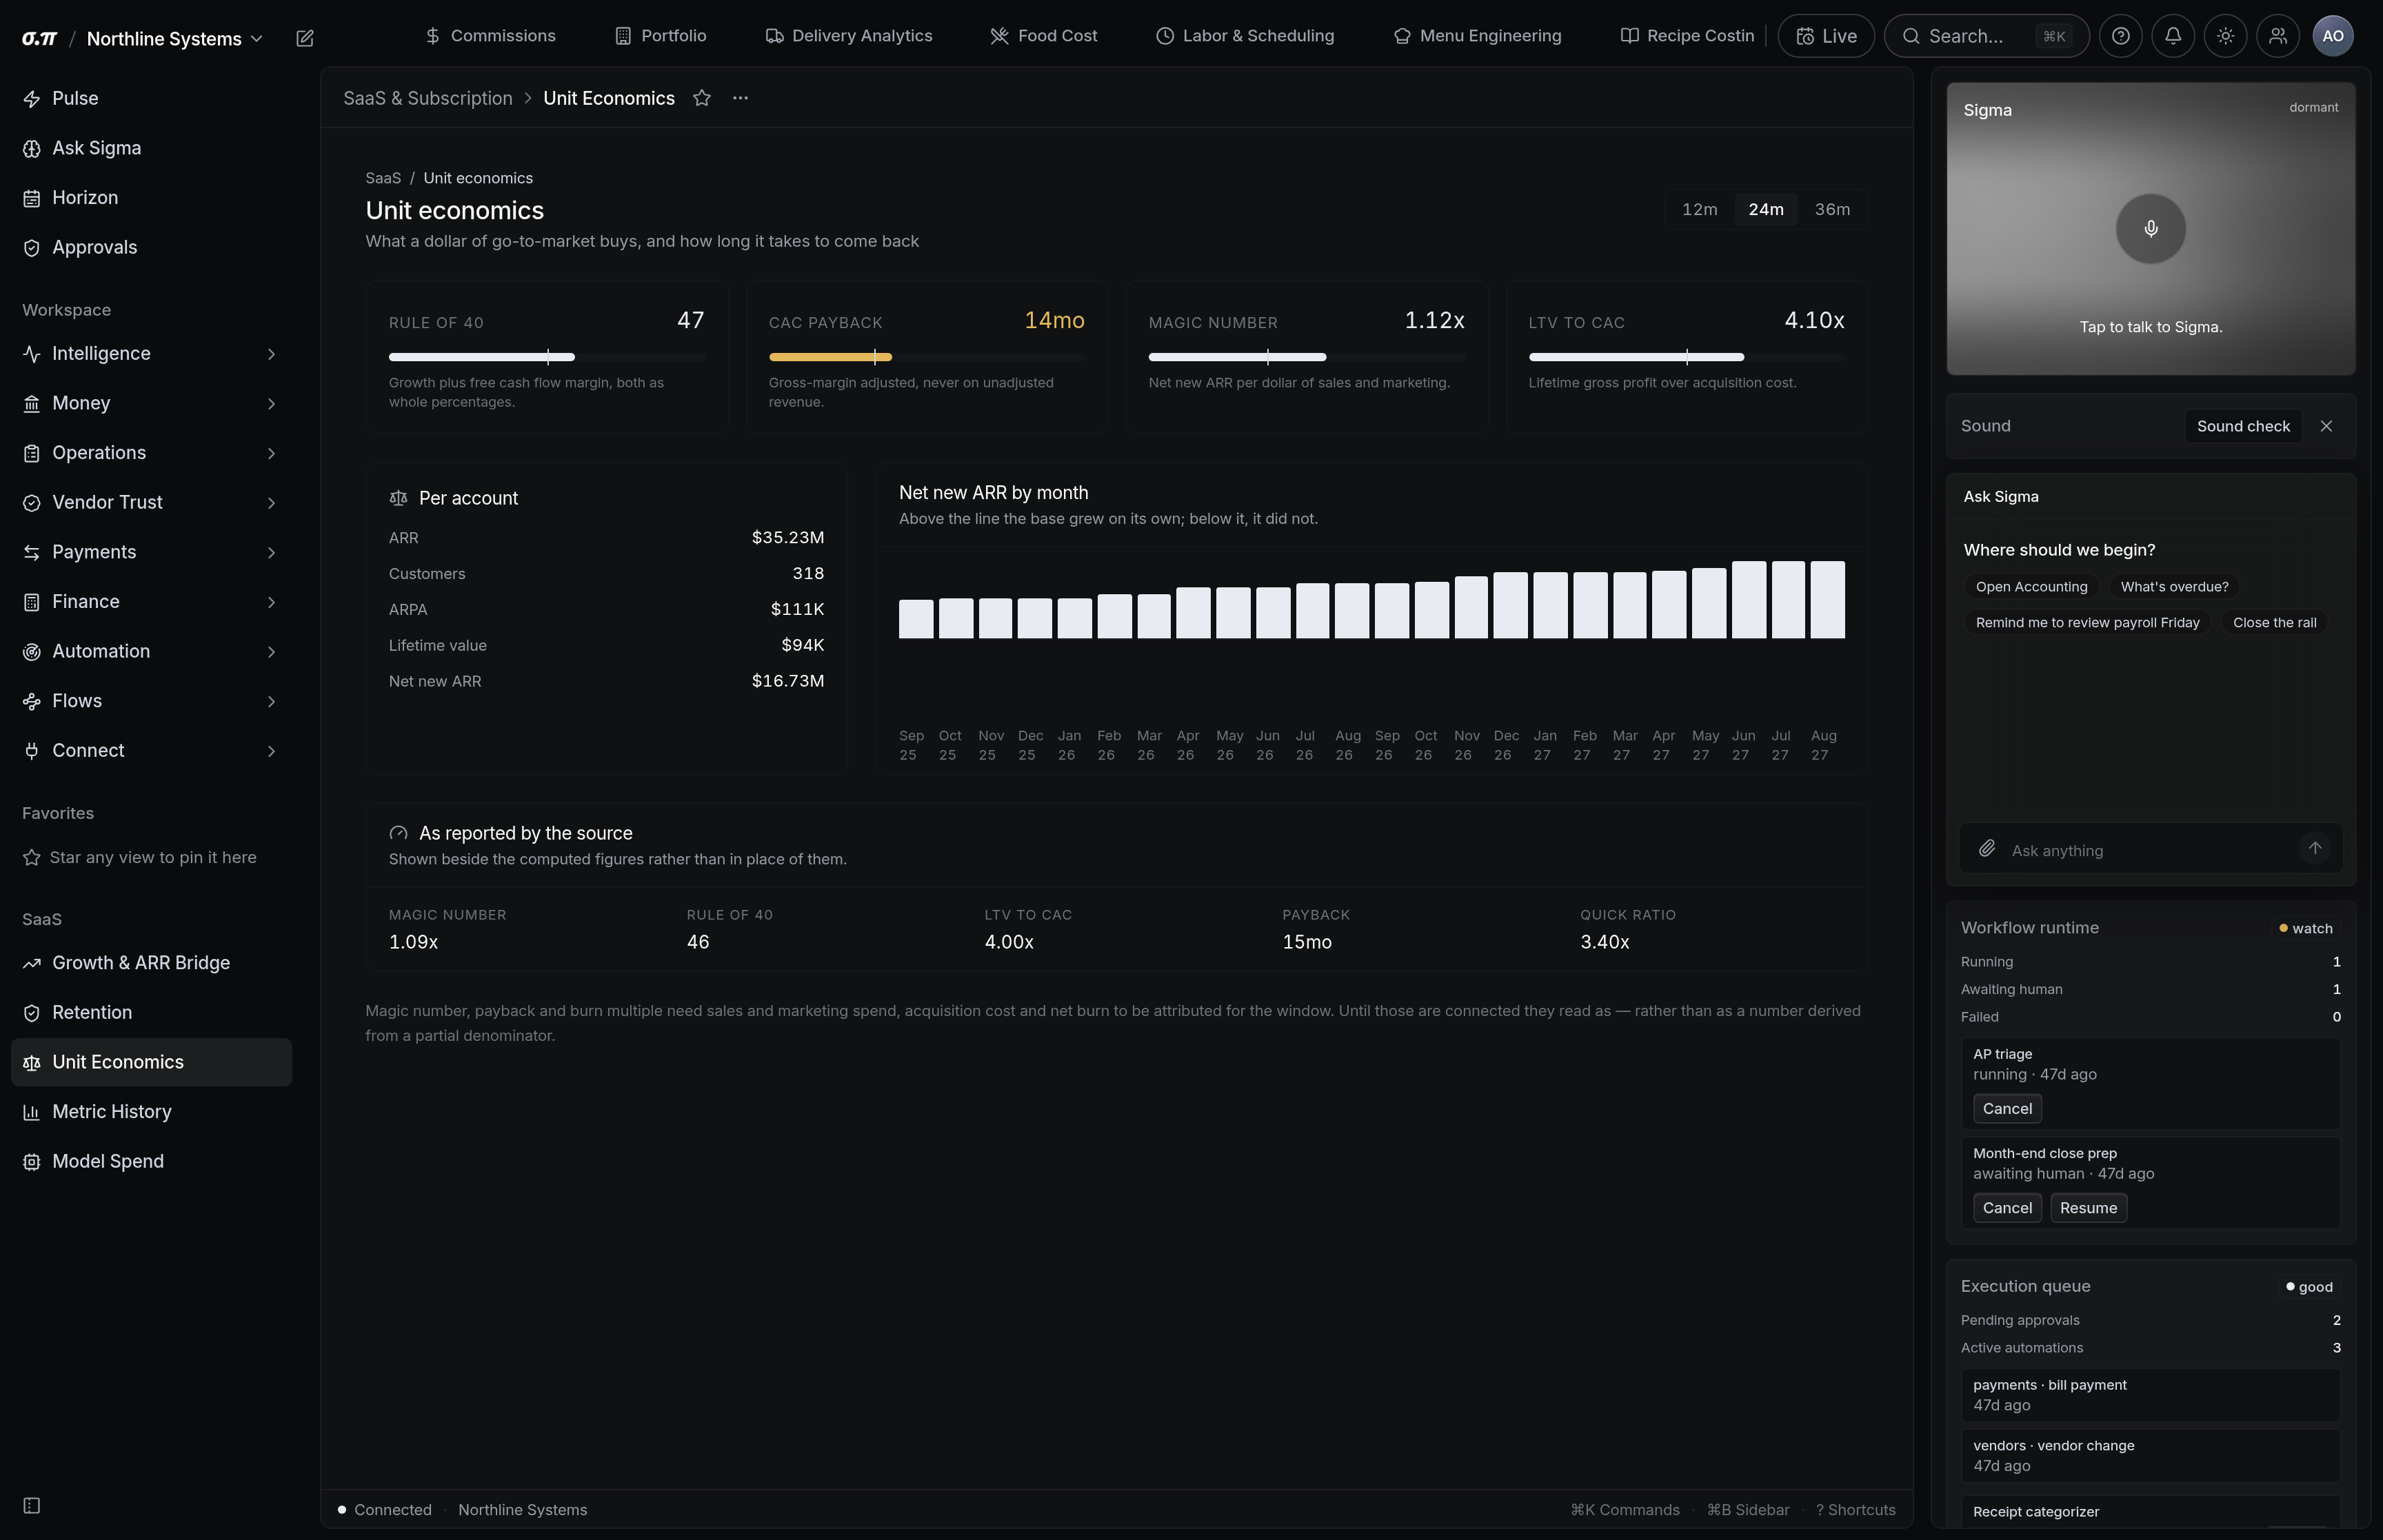The width and height of the screenshot is (2383, 1540).
Task: Click the compose new note icon
Action: [x=305, y=38]
